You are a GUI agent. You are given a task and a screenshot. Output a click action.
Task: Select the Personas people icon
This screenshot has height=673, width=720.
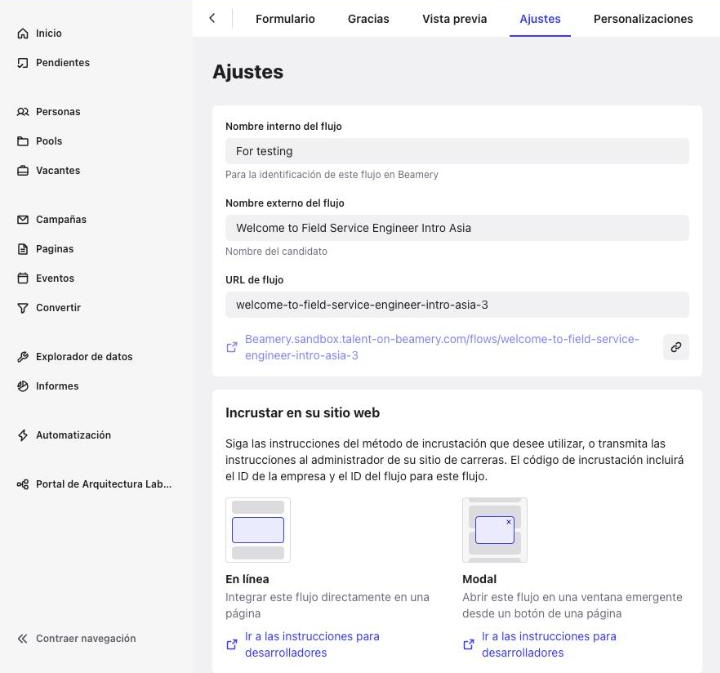pos(22,112)
